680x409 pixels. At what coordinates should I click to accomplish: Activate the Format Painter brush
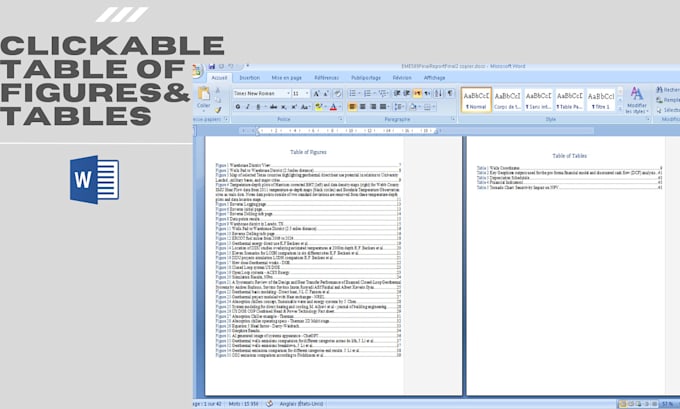click(218, 110)
